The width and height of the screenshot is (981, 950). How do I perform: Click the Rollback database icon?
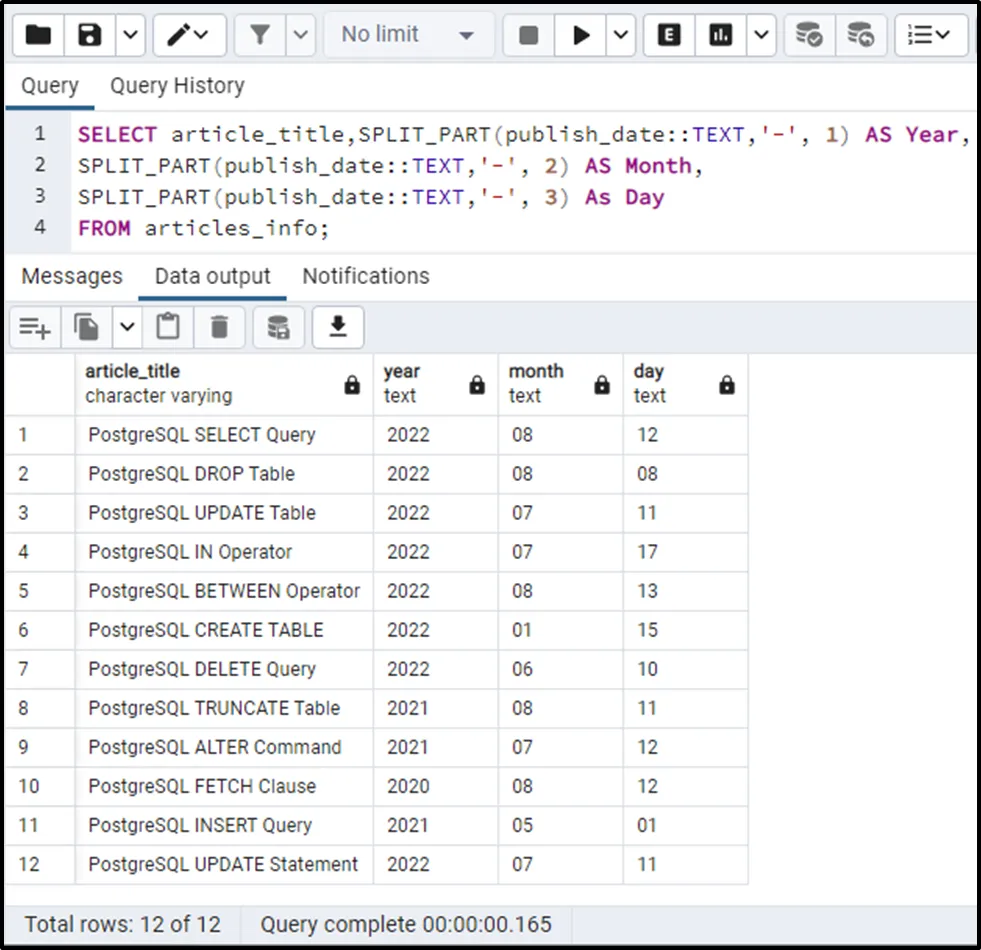click(860, 35)
